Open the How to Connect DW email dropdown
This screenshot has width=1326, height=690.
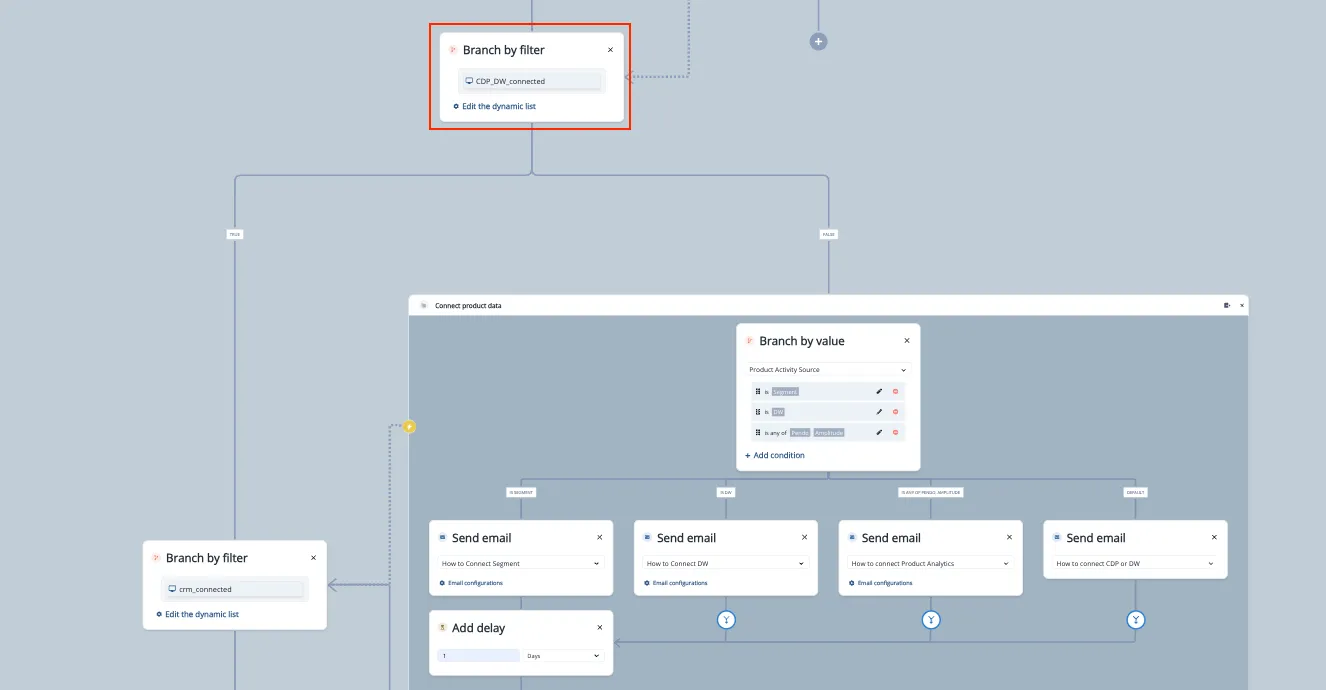(726, 563)
